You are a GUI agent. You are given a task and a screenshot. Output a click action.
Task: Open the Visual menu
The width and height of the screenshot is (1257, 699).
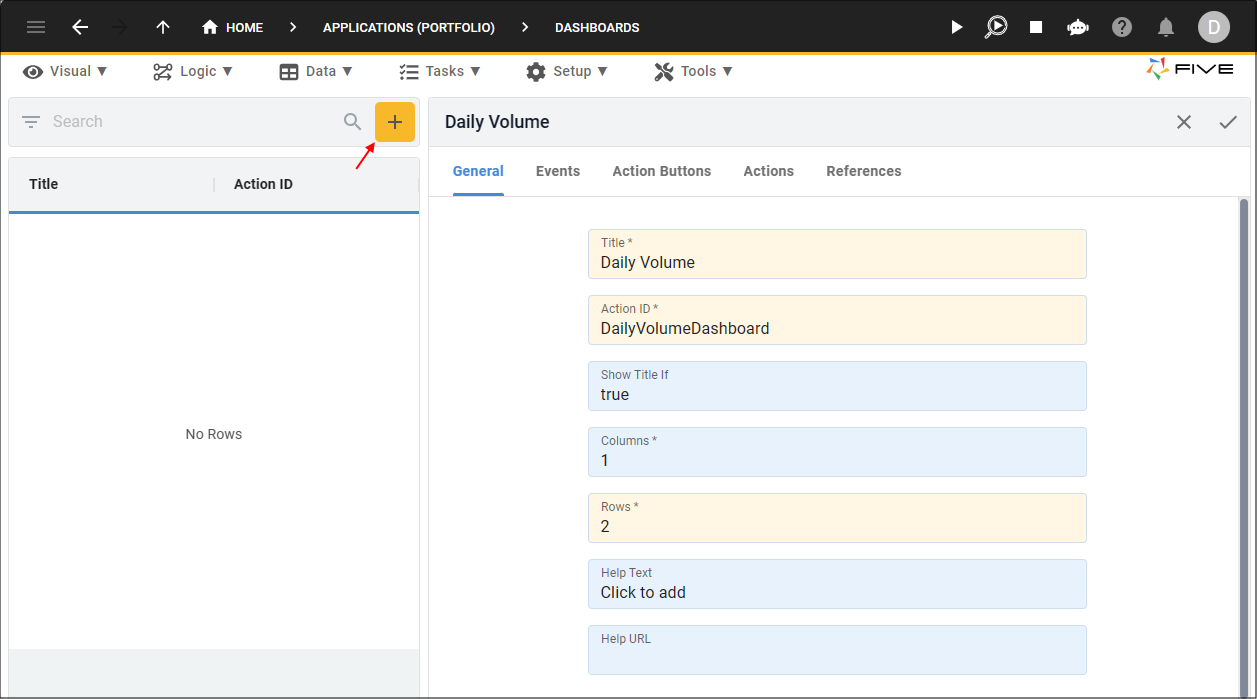[65, 71]
